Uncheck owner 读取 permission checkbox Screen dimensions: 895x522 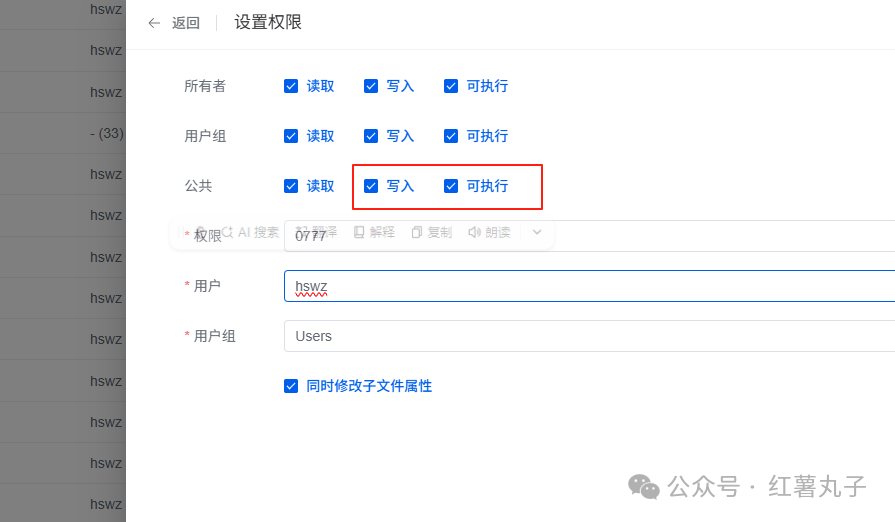pos(291,86)
